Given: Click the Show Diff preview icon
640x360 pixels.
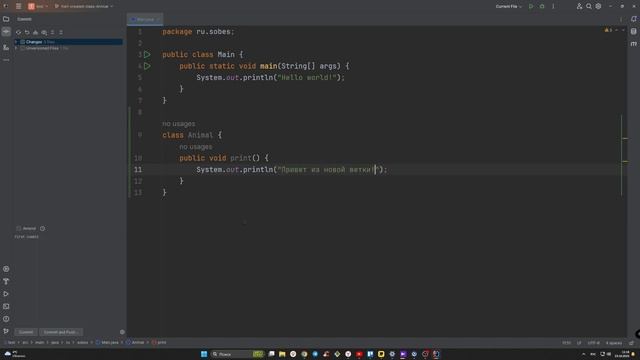Looking at the screenshot, I should coord(44,32).
